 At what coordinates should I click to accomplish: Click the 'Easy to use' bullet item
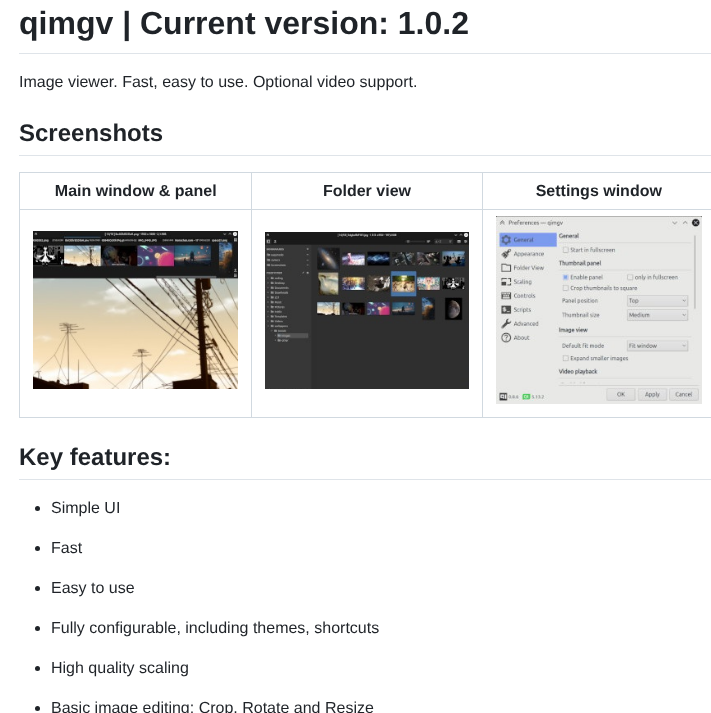[93, 588]
